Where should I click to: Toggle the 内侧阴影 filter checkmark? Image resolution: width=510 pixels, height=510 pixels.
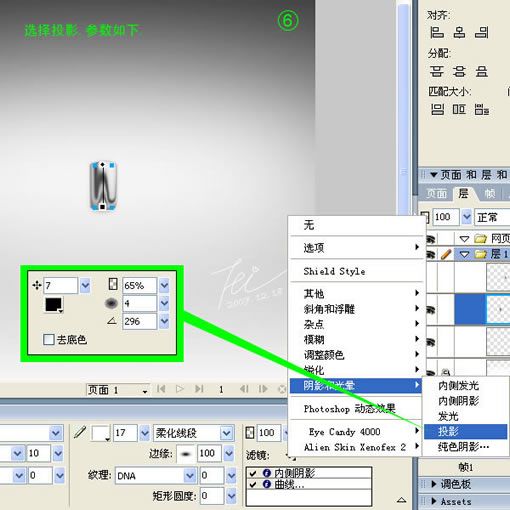(253, 473)
